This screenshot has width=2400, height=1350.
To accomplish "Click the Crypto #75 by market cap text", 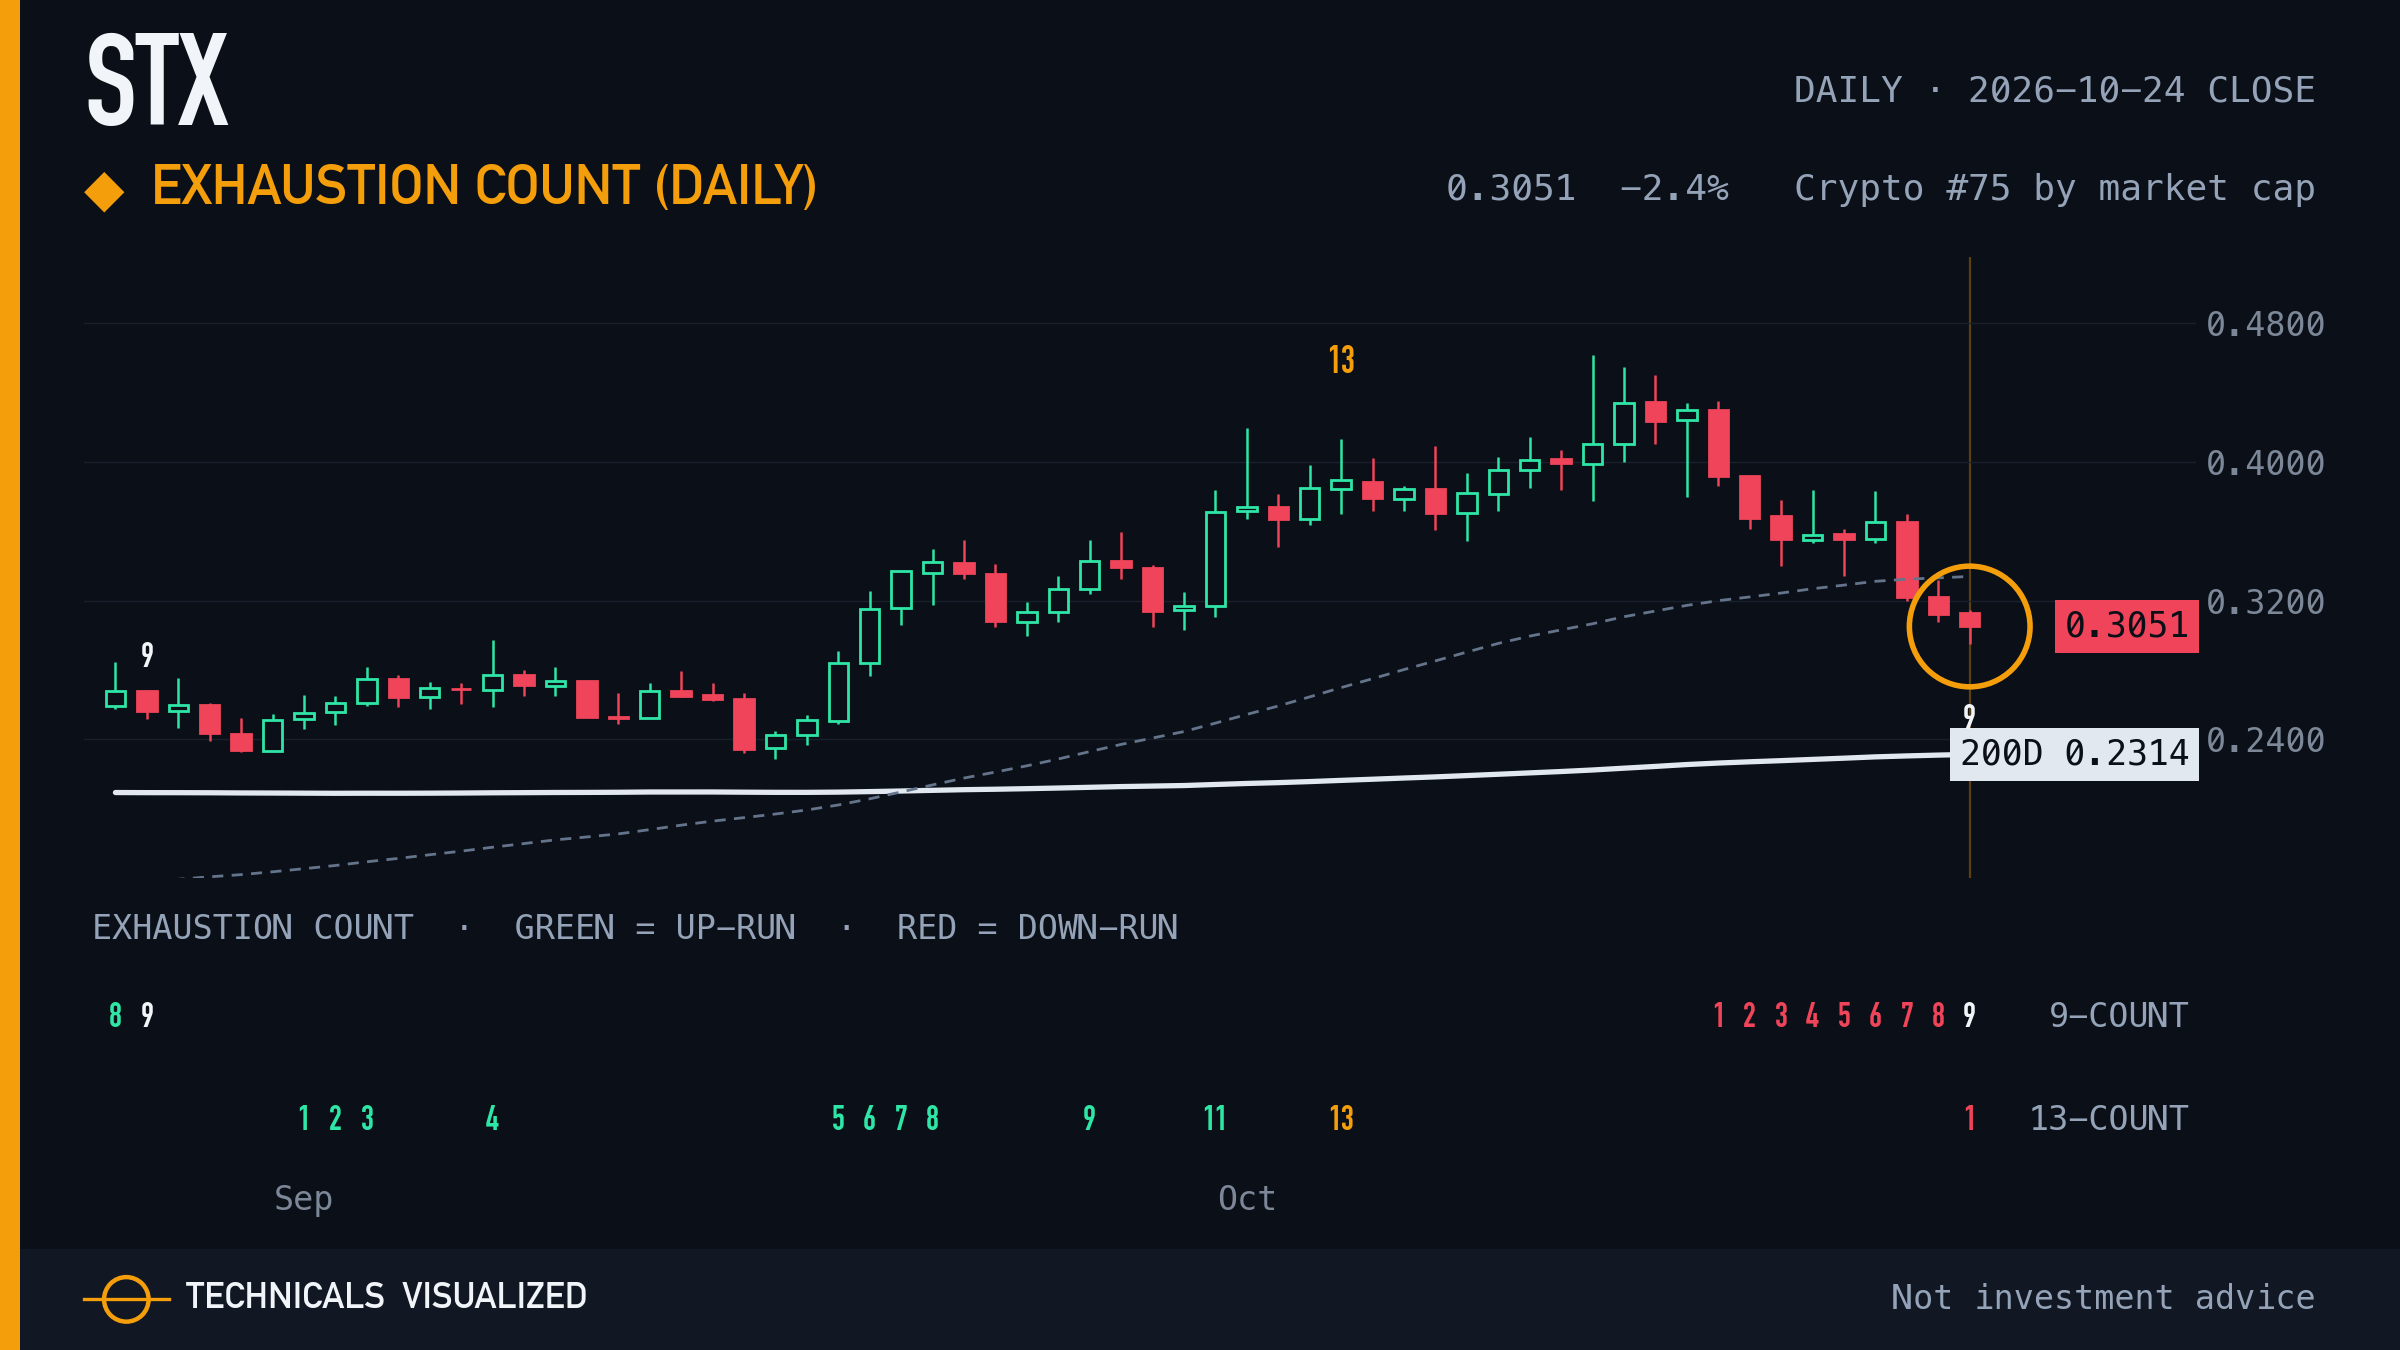I will (x=2055, y=188).
